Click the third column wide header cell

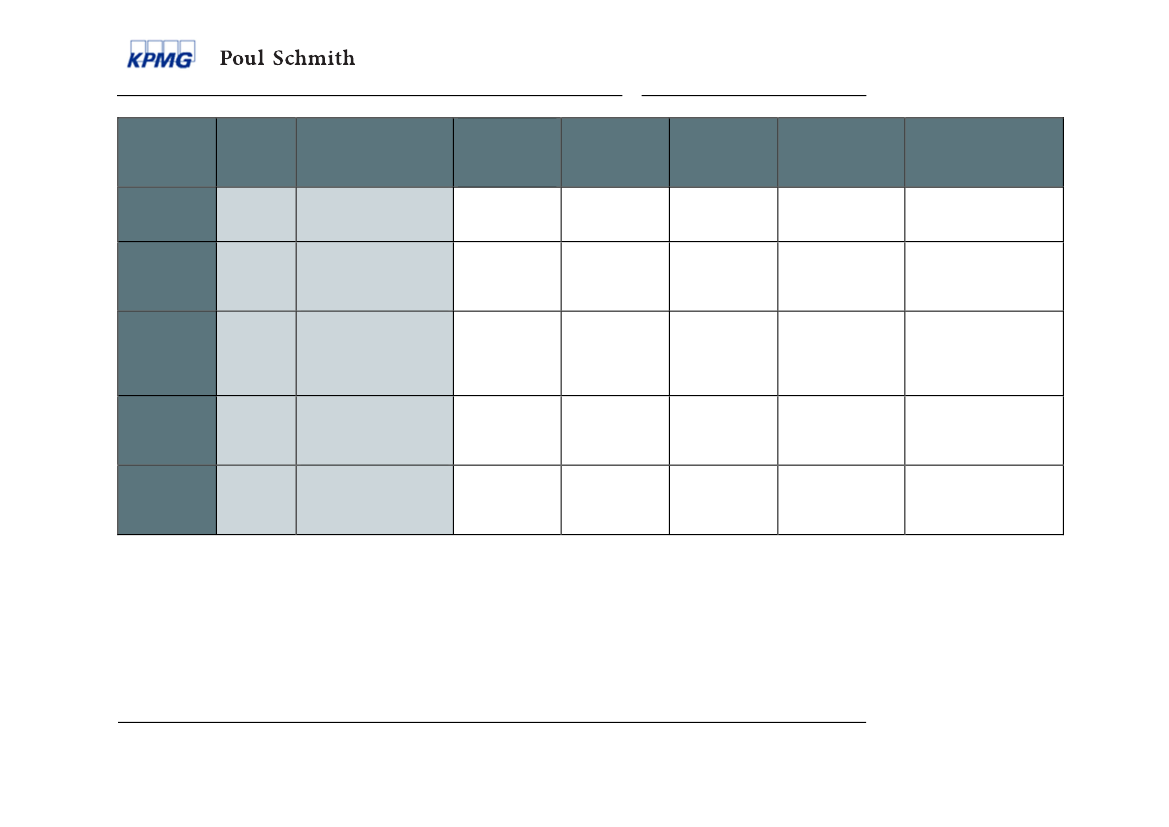click(x=375, y=152)
